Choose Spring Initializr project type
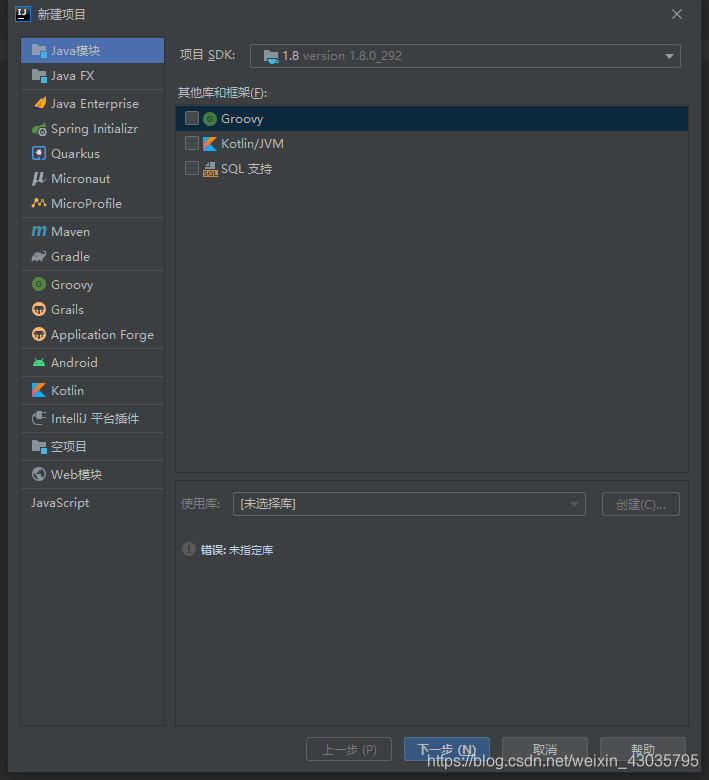This screenshot has width=709, height=780. coord(93,129)
